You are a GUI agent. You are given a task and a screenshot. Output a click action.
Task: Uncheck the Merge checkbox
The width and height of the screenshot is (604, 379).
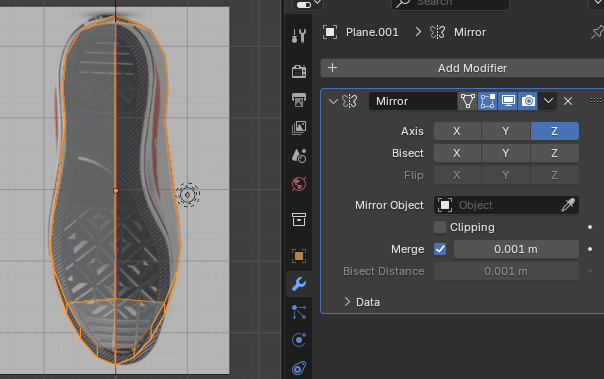440,249
